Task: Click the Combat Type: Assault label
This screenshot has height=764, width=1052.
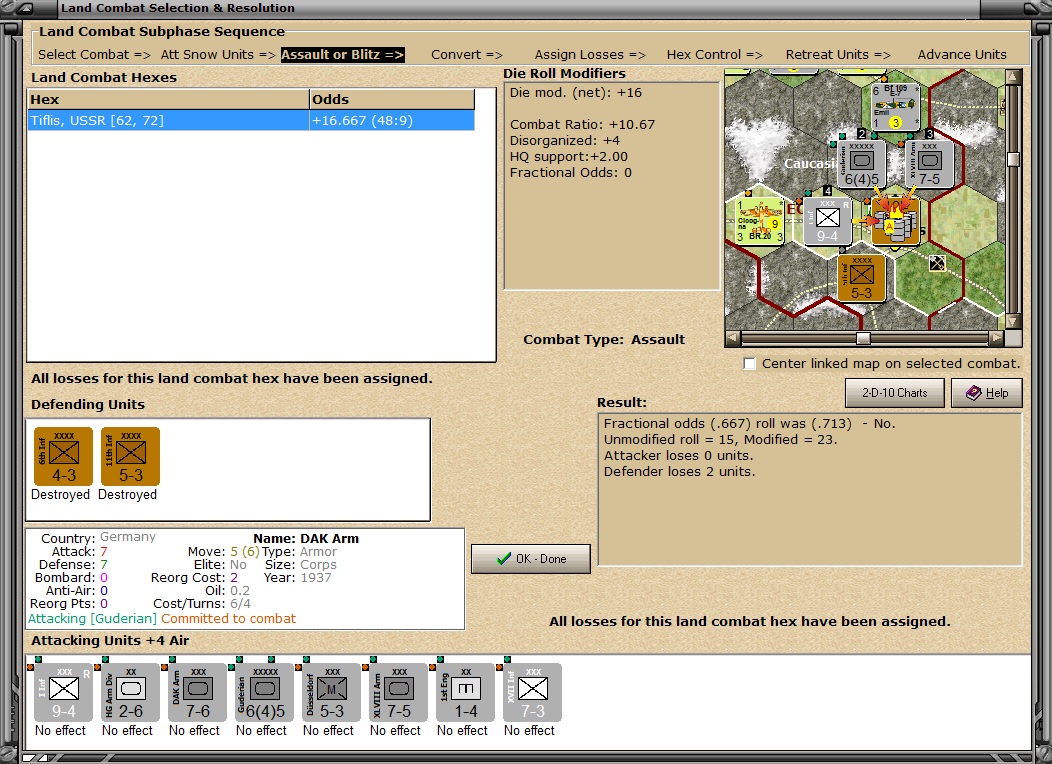Action: tap(604, 339)
